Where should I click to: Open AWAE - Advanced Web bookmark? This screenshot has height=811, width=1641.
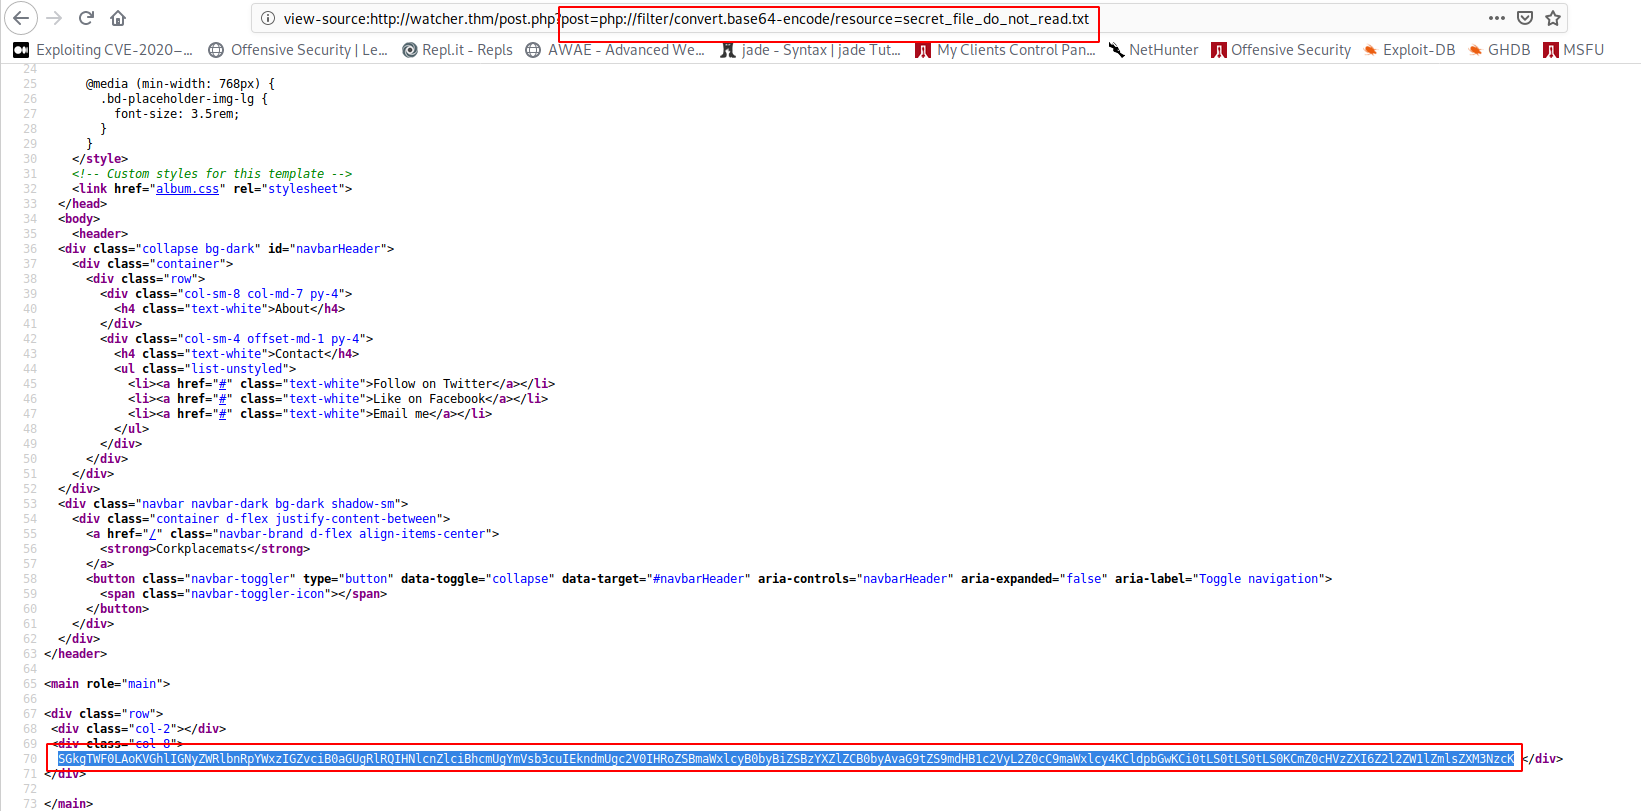(615, 50)
